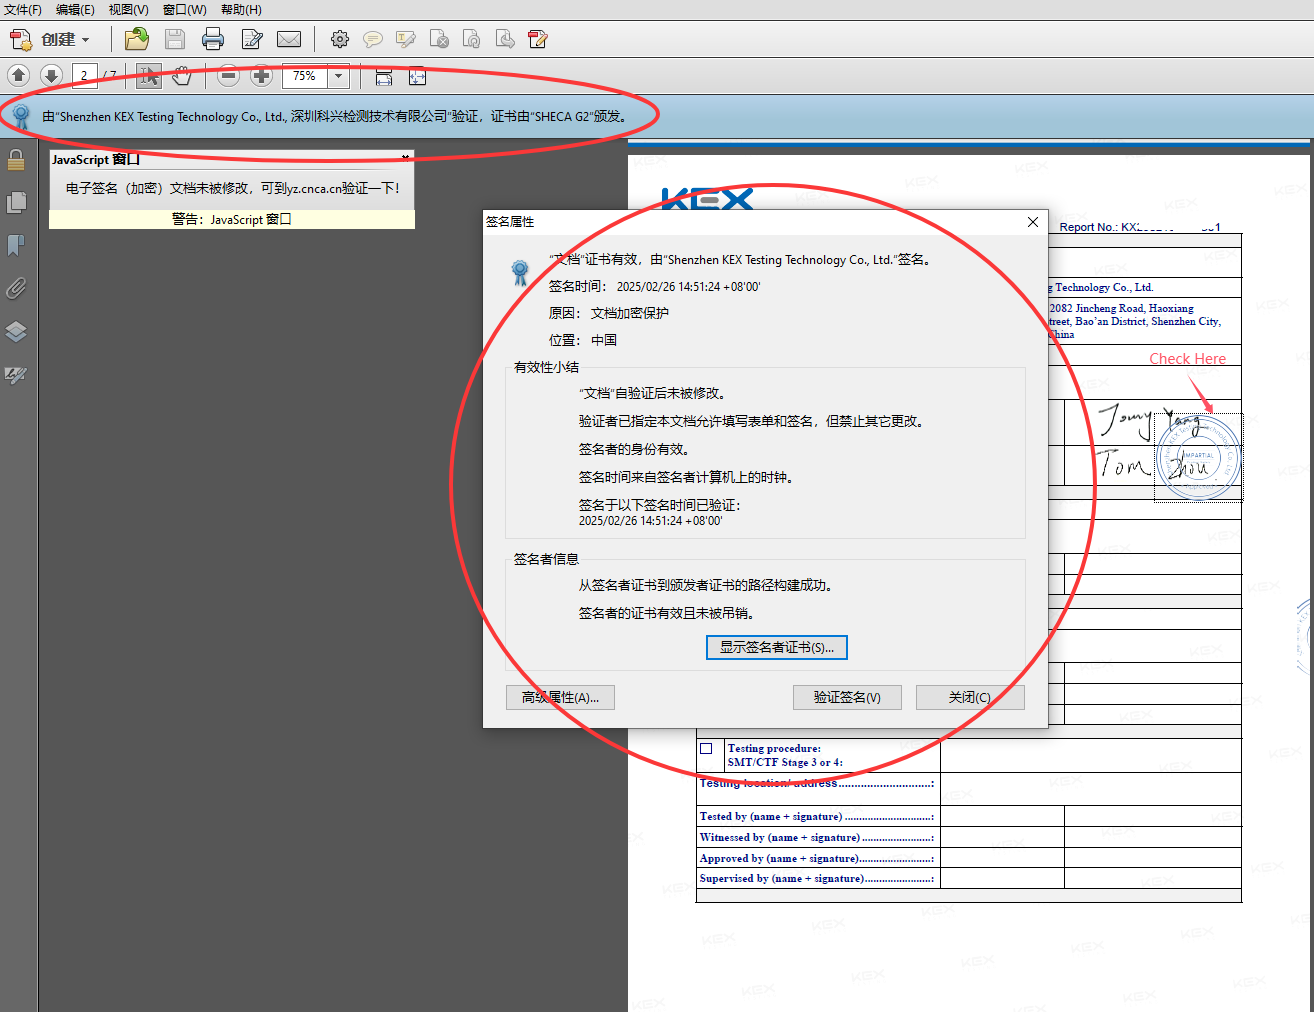Click the 位置： 中国 line
Screen dimensions: 1314x1012
pos(582,340)
